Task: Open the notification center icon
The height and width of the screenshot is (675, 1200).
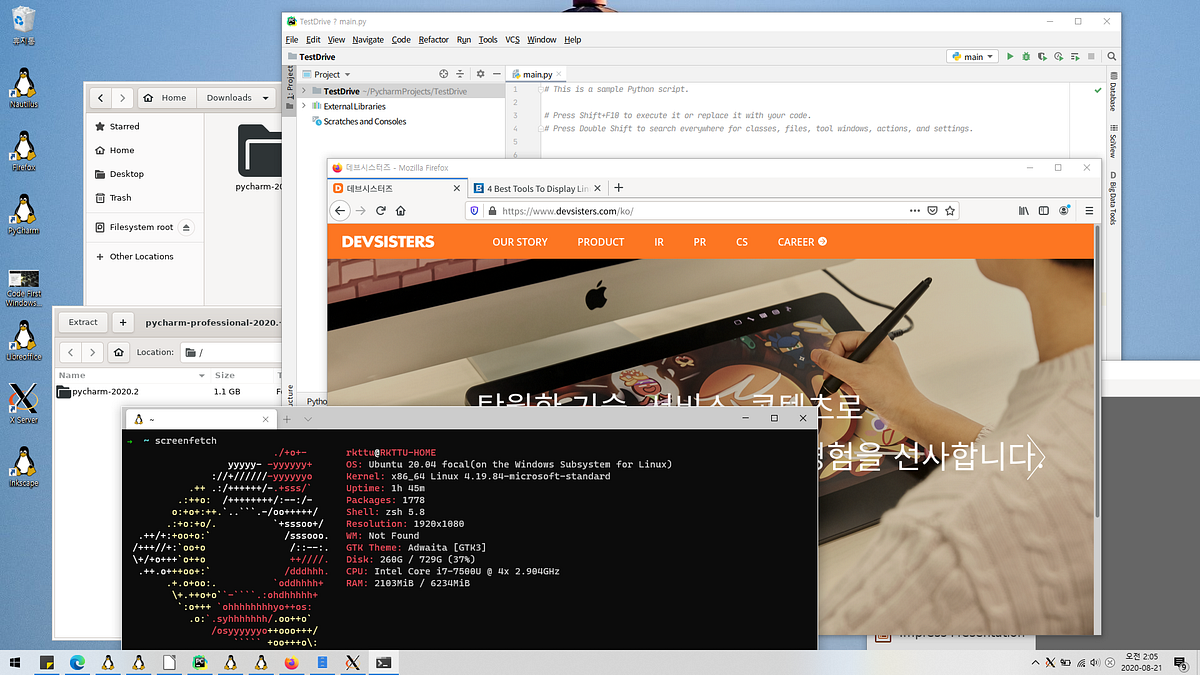Action: 1181,662
